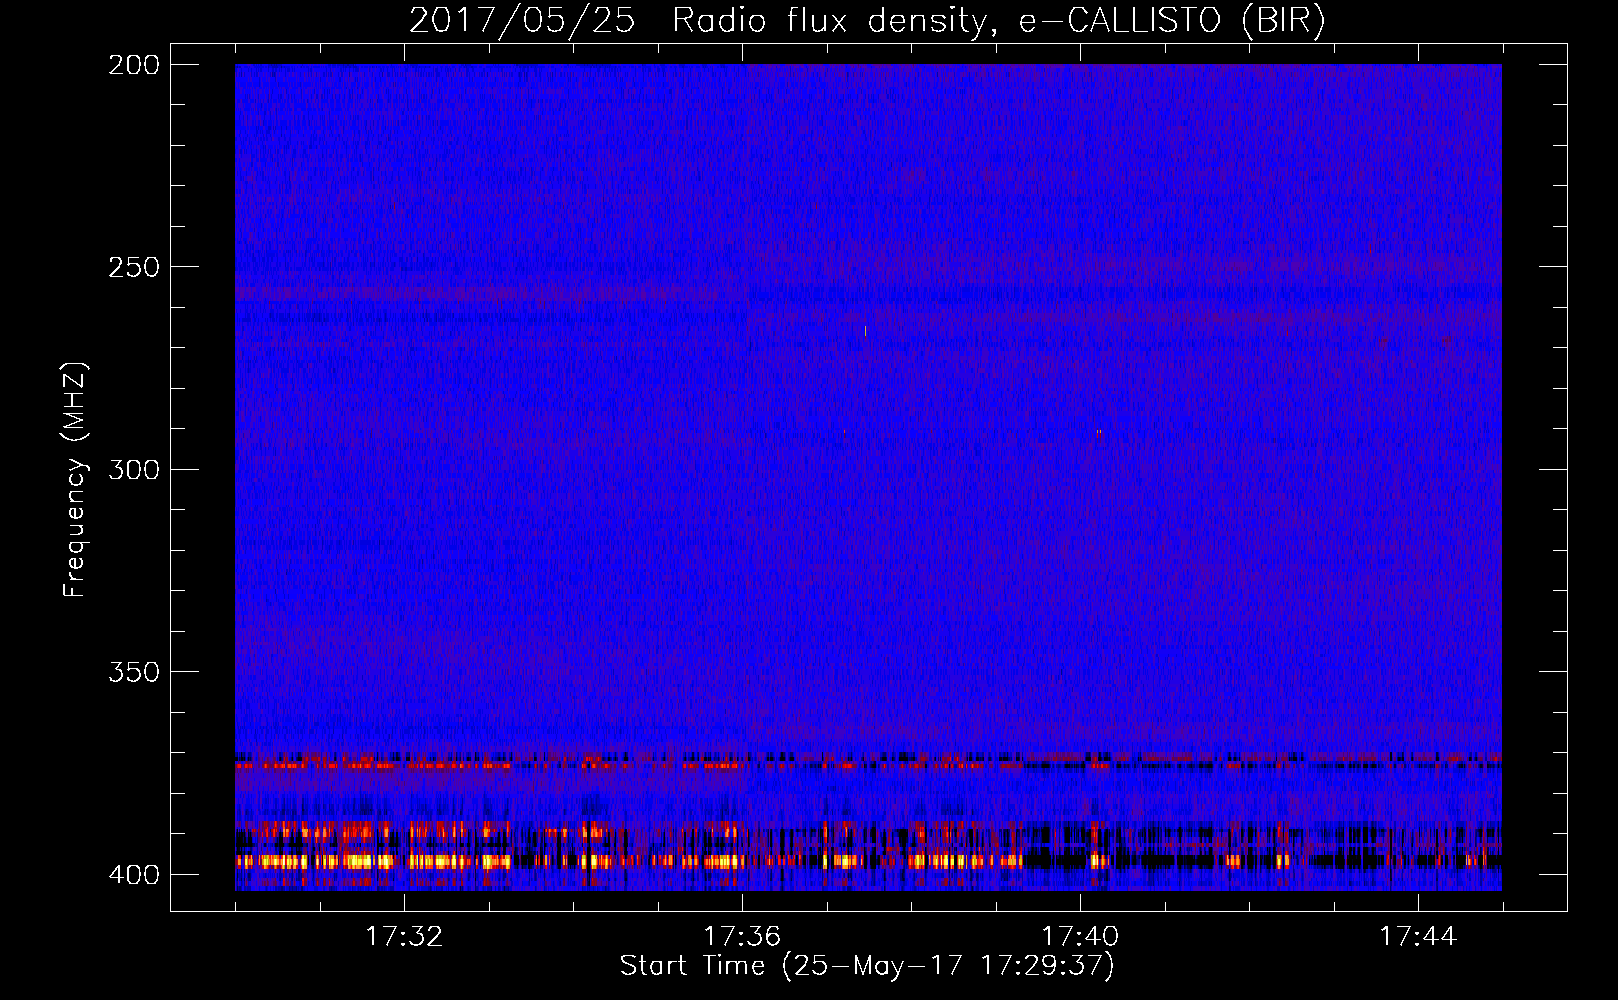Click the 400 frequency tick label
Image resolution: width=1618 pixels, height=1000 pixels.
point(134,874)
